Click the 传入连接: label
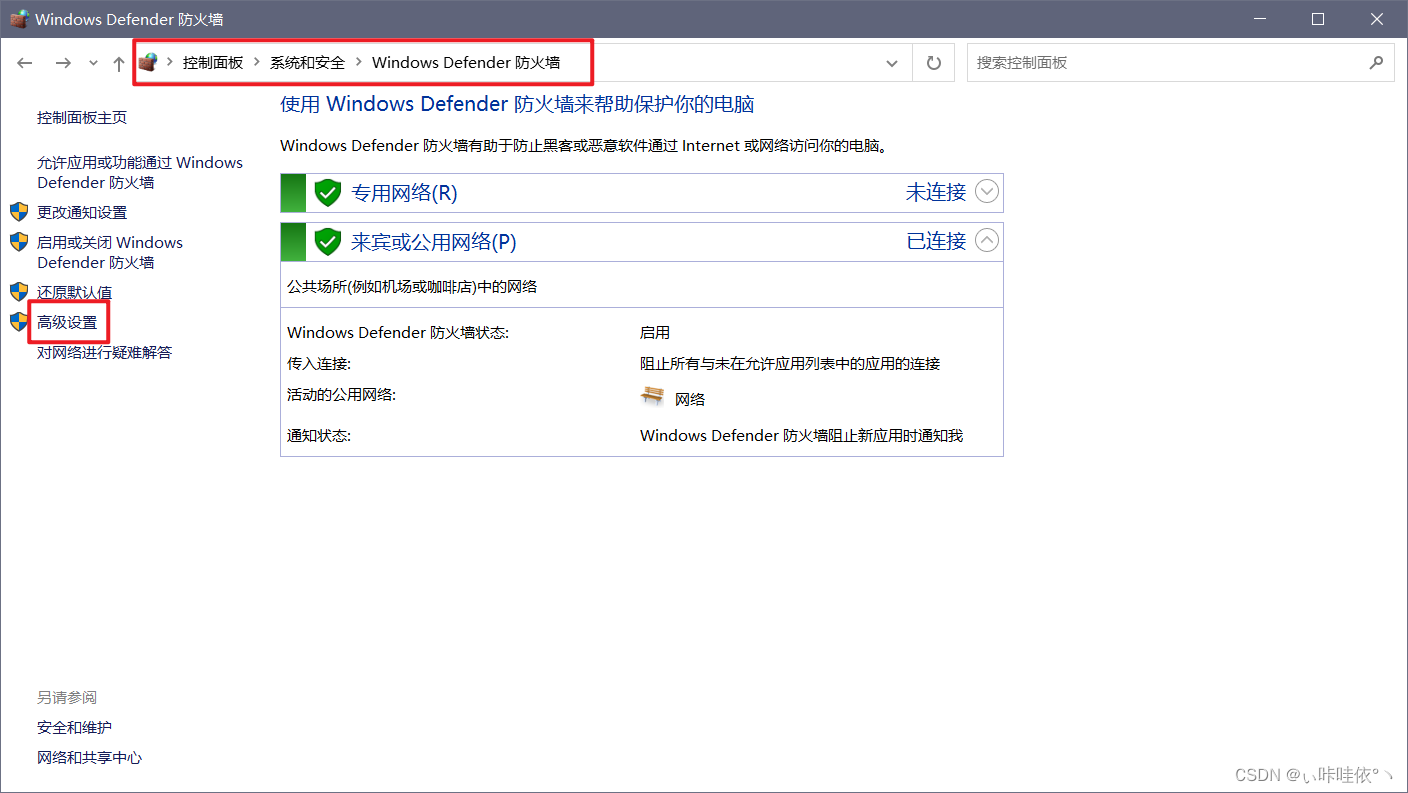 point(319,363)
